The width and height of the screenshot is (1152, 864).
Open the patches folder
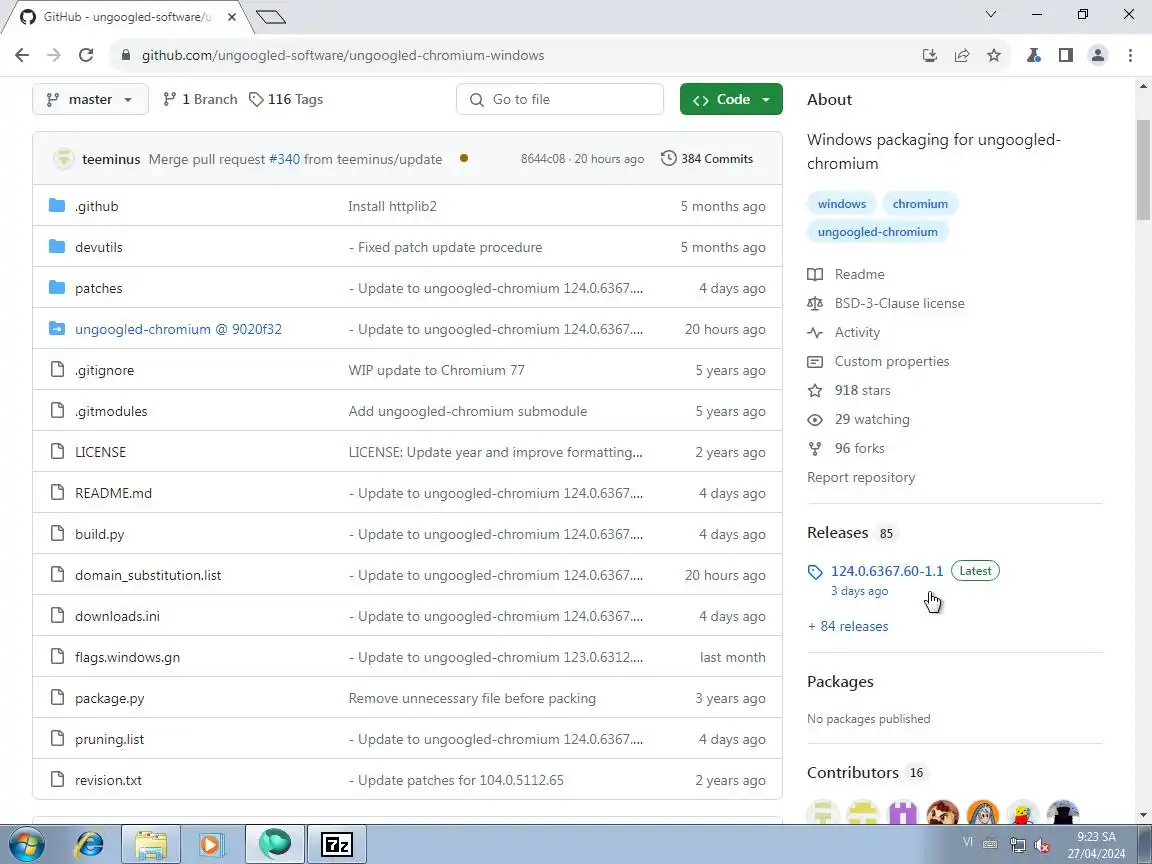click(x=98, y=289)
